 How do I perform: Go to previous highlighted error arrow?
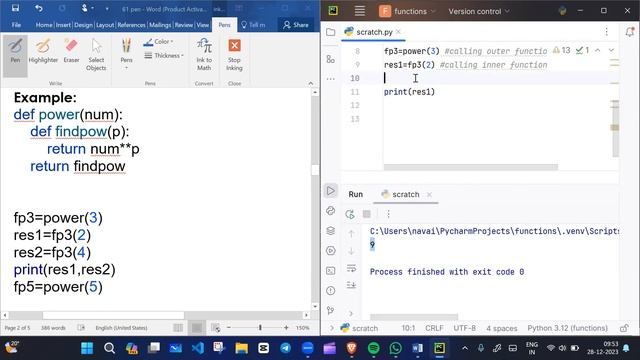tap(598, 50)
